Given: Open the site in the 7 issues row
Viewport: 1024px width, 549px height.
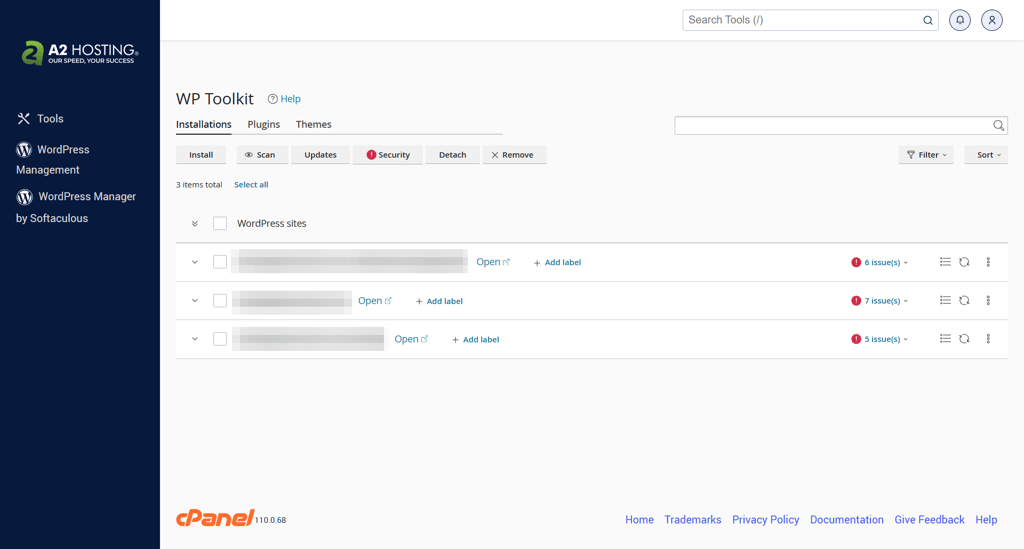Looking at the screenshot, I should pyautogui.click(x=375, y=300).
